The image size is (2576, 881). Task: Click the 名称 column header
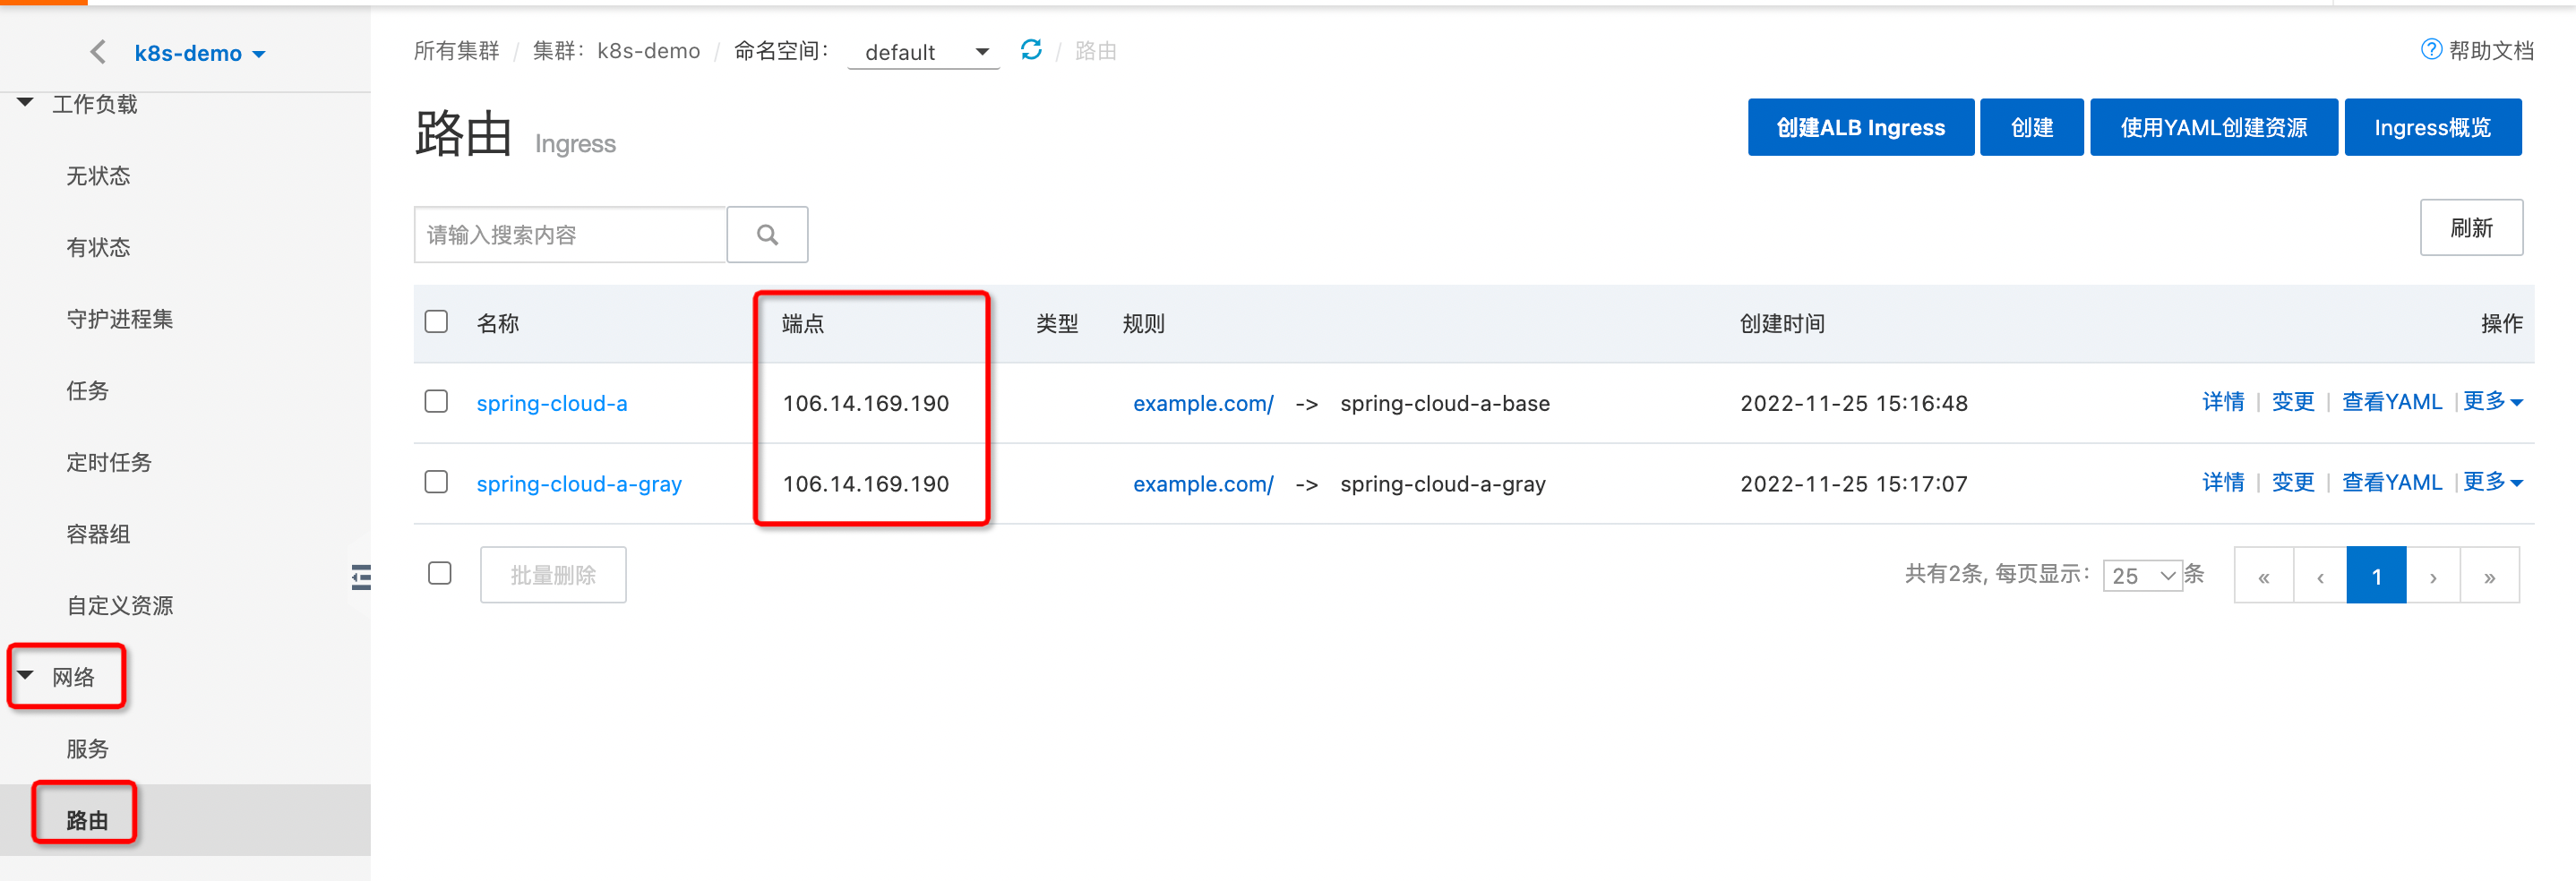[498, 323]
